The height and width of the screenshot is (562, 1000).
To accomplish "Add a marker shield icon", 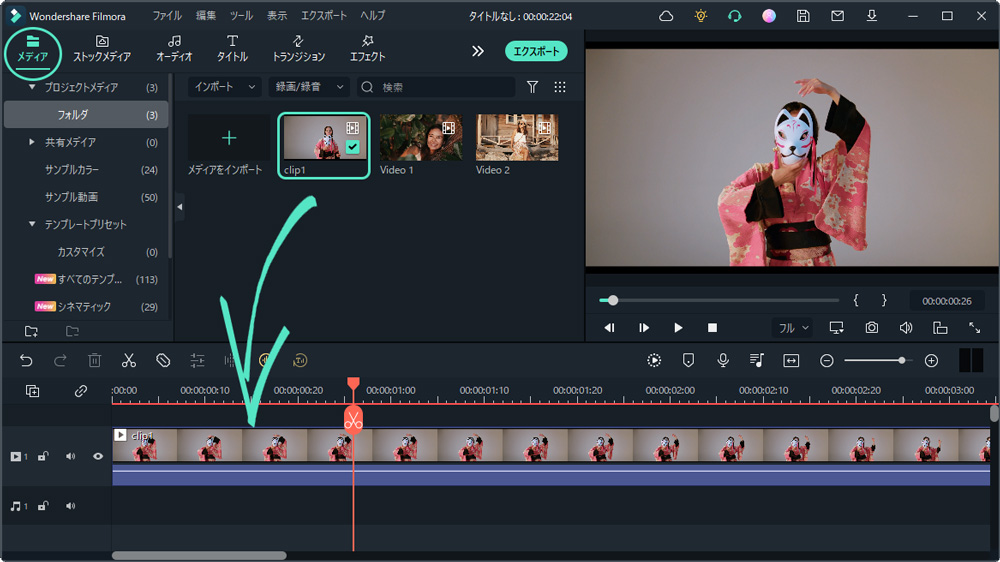I will [688, 360].
